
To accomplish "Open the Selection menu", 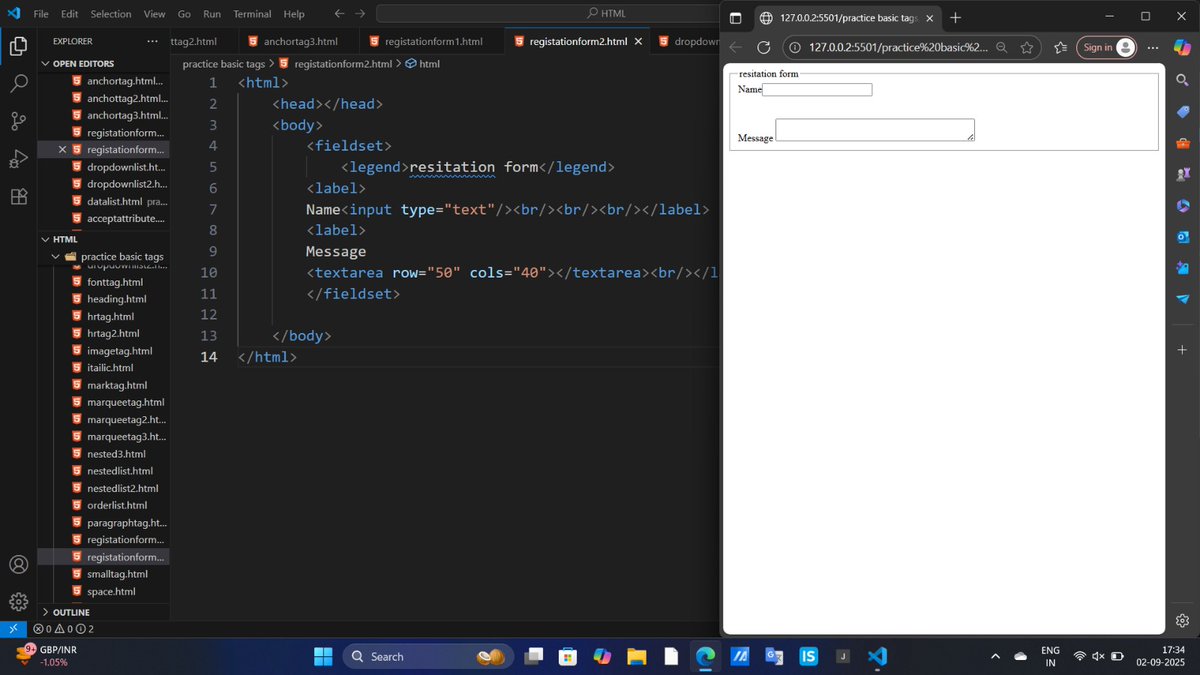I will [x=110, y=14].
